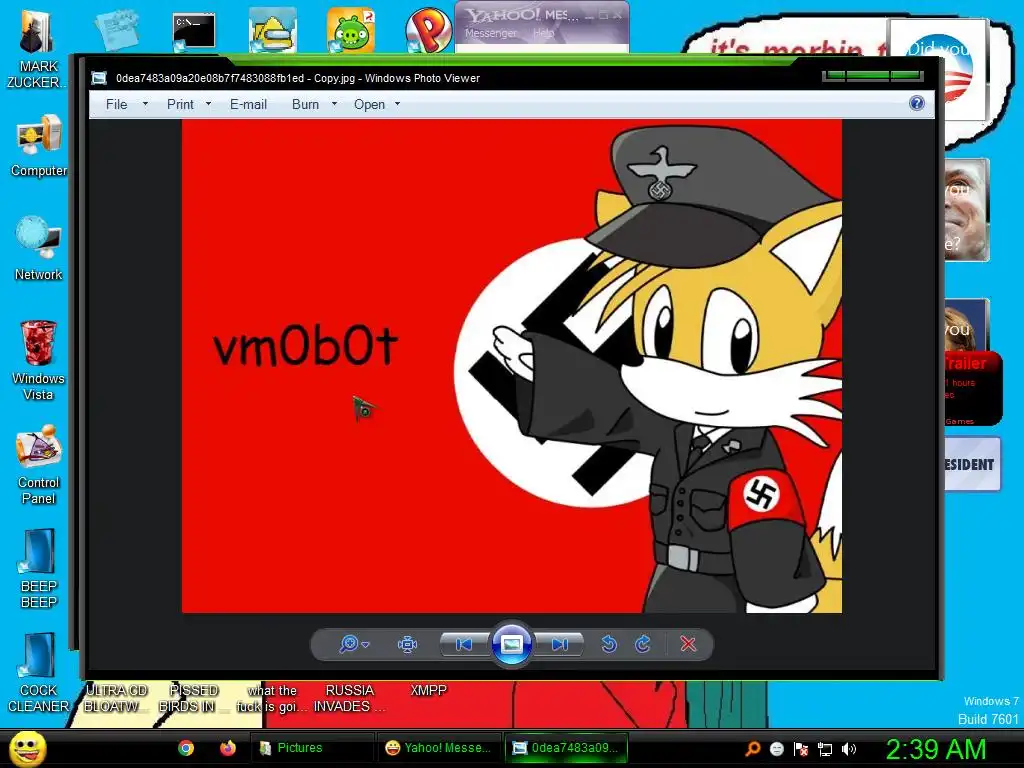Click the Trailer gadget on the desktop
Image resolution: width=1024 pixels, height=768 pixels.
(x=973, y=389)
